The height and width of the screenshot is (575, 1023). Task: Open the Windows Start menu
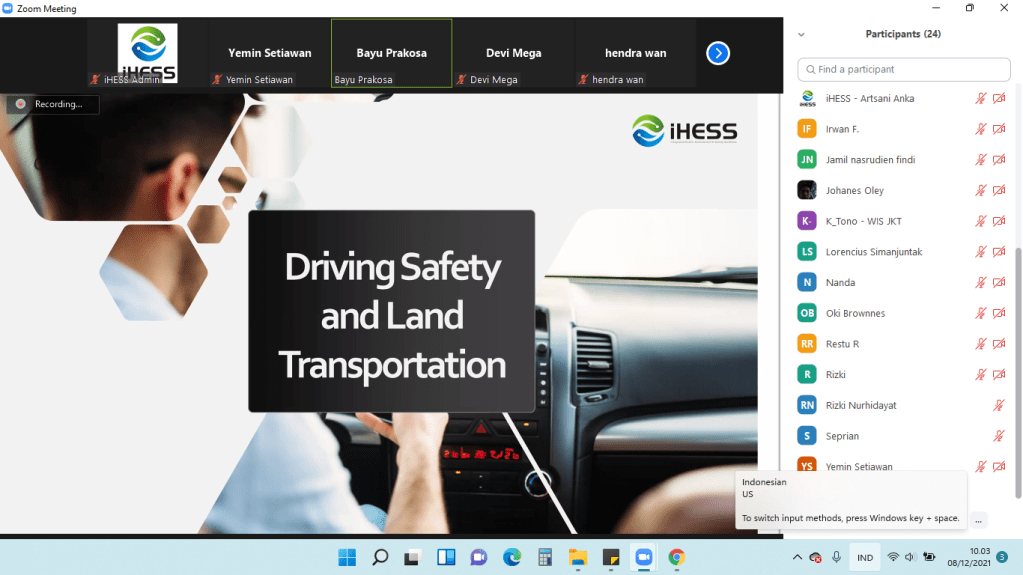[347, 557]
